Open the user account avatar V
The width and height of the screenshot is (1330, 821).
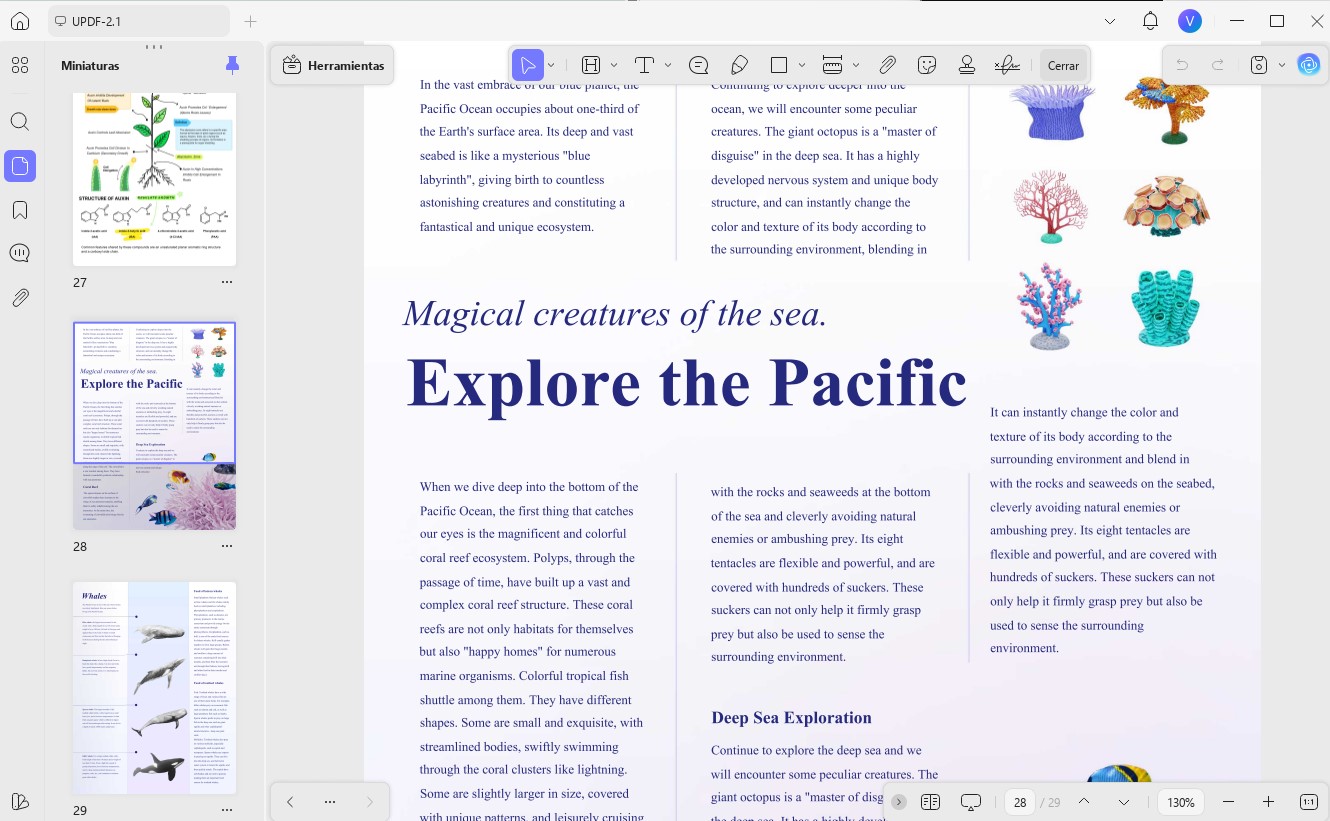pyautogui.click(x=1189, y=21)
